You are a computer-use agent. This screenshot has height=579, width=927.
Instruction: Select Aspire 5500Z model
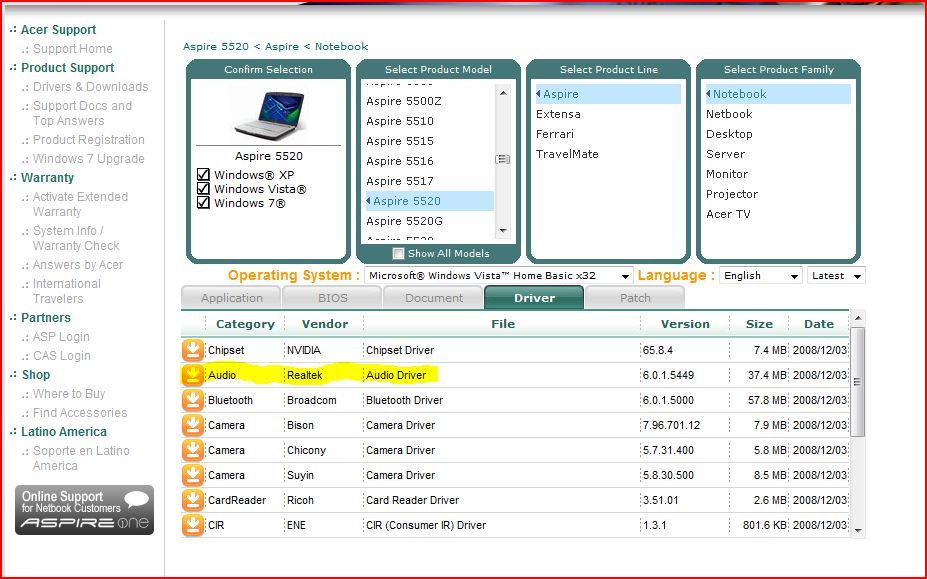(x=404, y=101)
